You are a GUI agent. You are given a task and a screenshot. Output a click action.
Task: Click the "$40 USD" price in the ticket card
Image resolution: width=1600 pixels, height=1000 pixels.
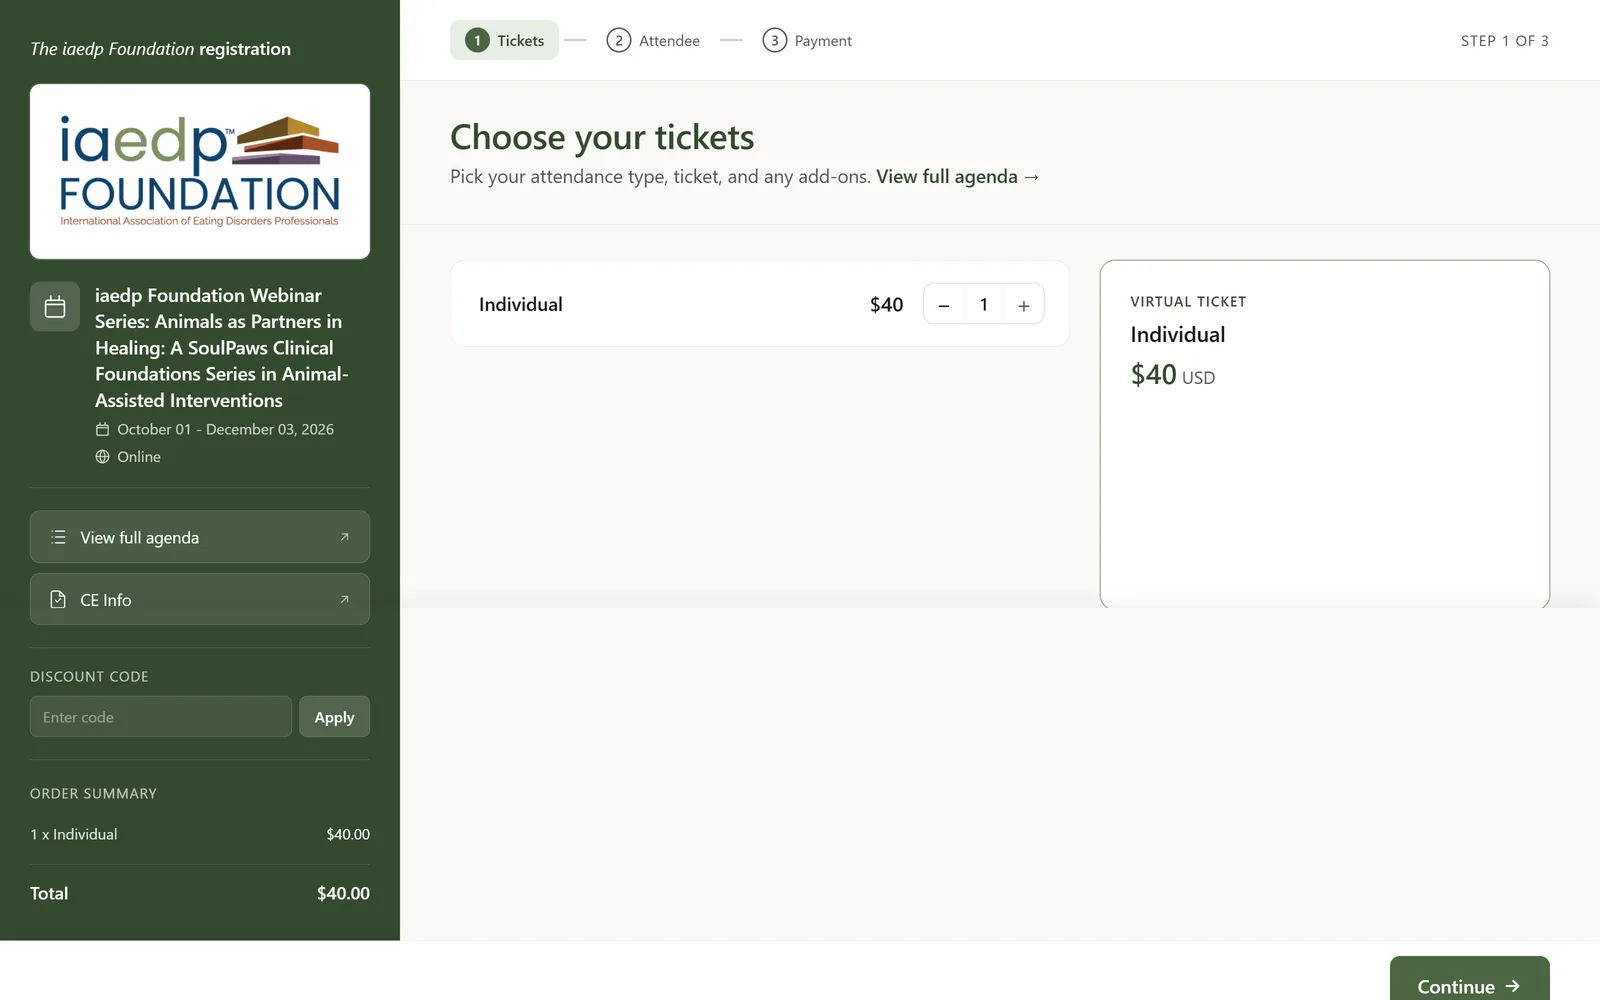tap(1173, 375)
